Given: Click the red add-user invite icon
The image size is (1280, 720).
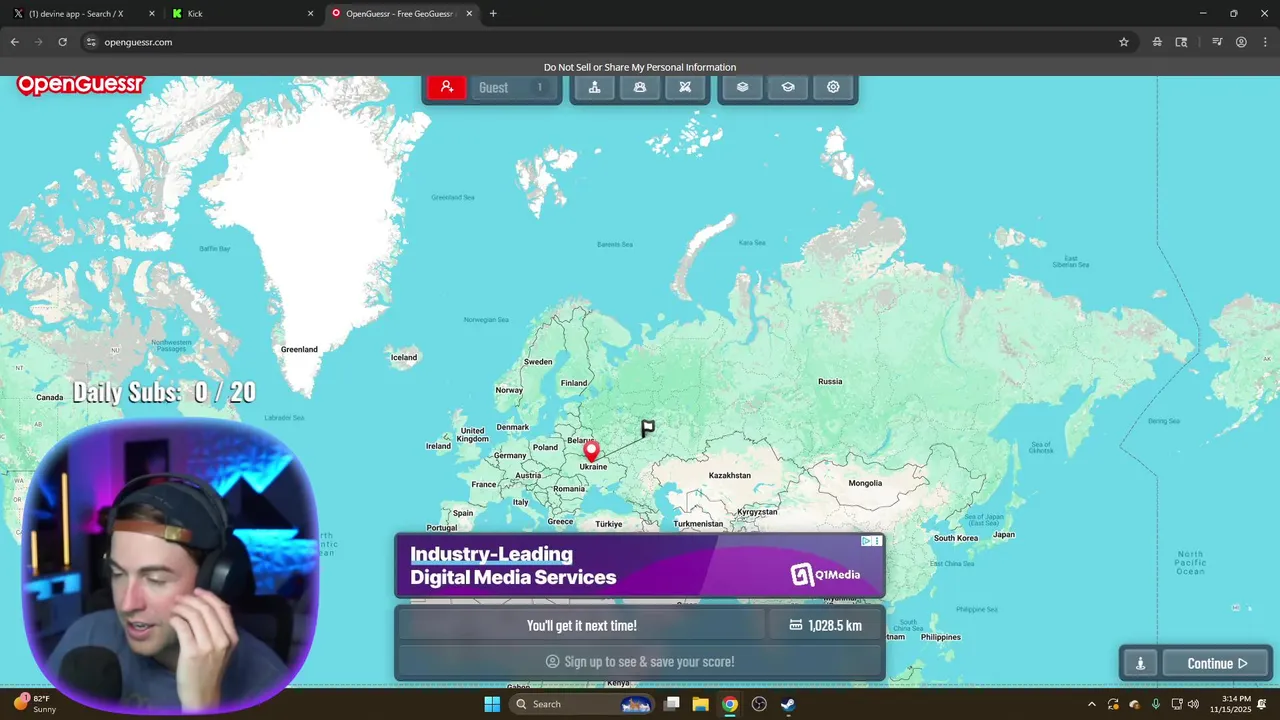Looking at the screenshot, I should click(447, 87).
